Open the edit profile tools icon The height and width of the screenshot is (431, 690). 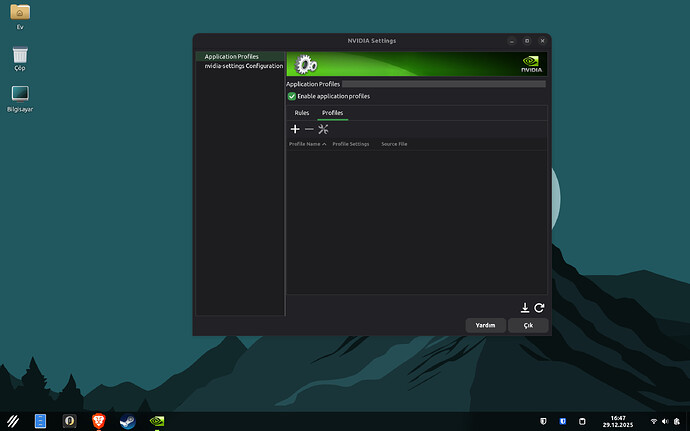click(x=323, y=129)
